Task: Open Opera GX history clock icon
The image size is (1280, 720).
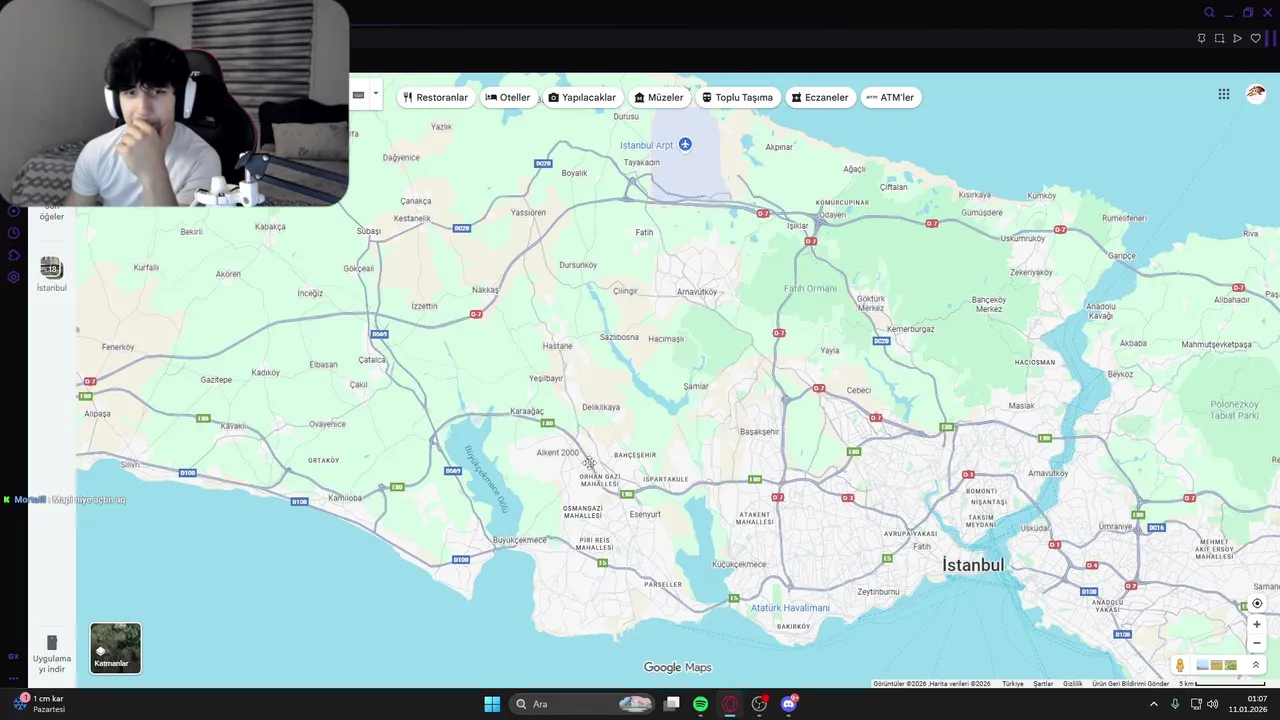Action: [x=14, y=233]
